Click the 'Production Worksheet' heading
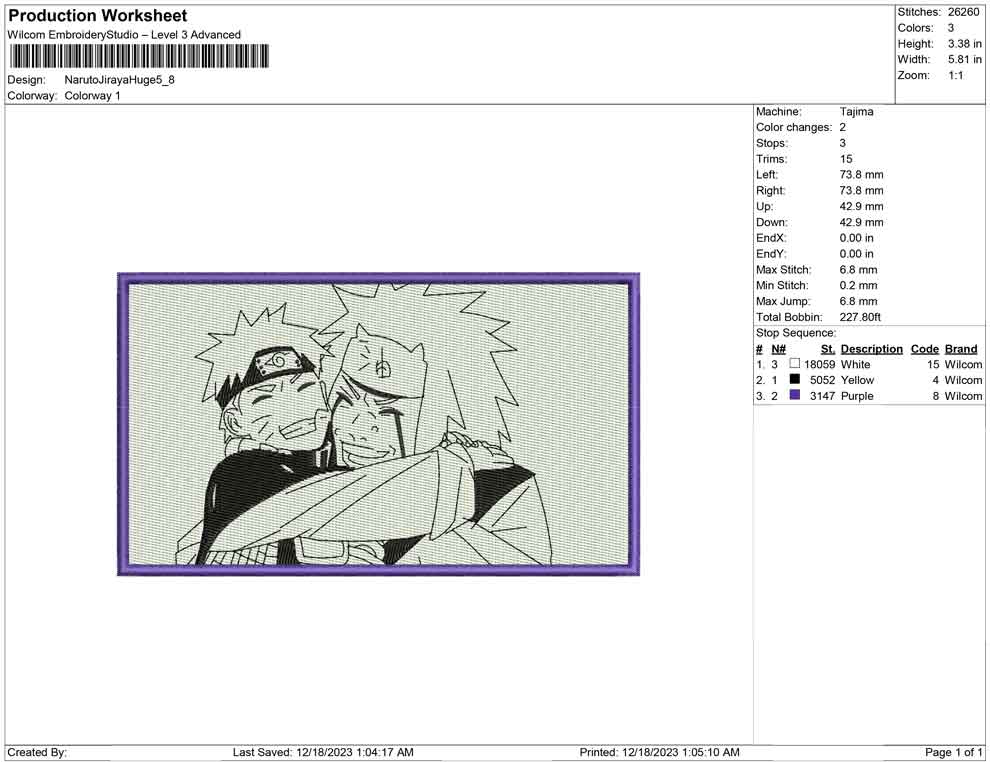 coord(98,16)
